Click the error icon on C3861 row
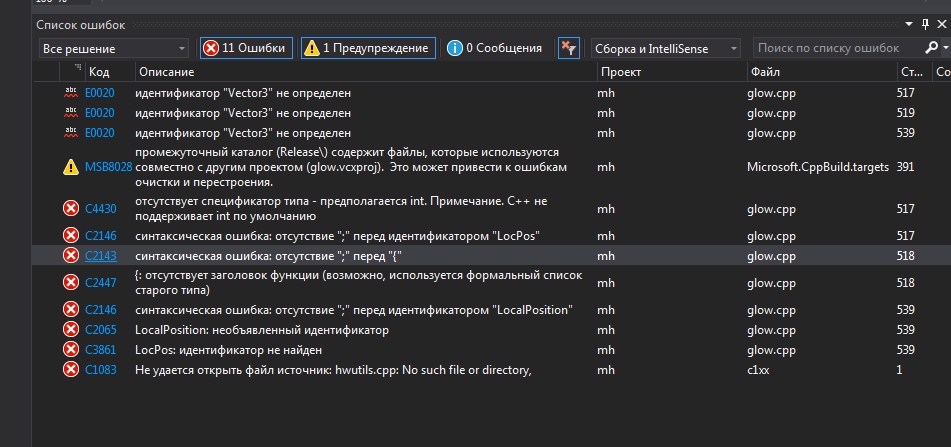This screenshot has height=447, width=951. pyautogui.click(x=71, y=349)
